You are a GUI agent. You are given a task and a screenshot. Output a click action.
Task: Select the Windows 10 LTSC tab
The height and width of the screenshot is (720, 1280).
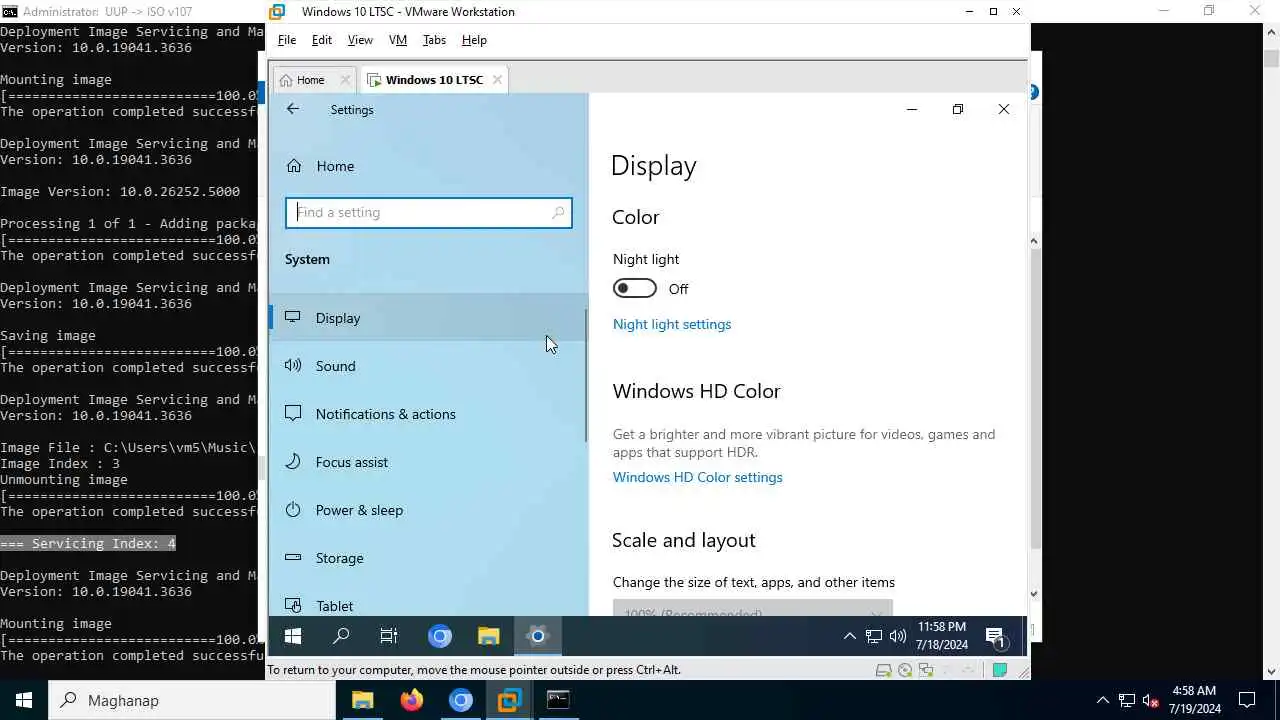tap(434, 80)
